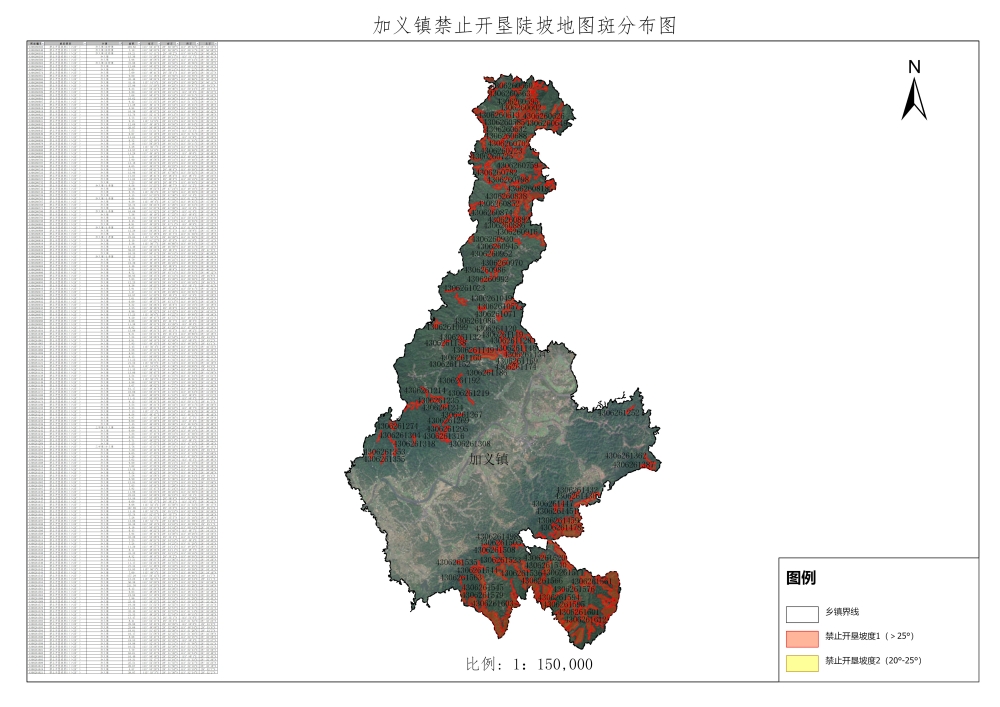Click the scale text 比例 1:150,000
This screenshot has height=707, width=1000.
pos(529,664)
